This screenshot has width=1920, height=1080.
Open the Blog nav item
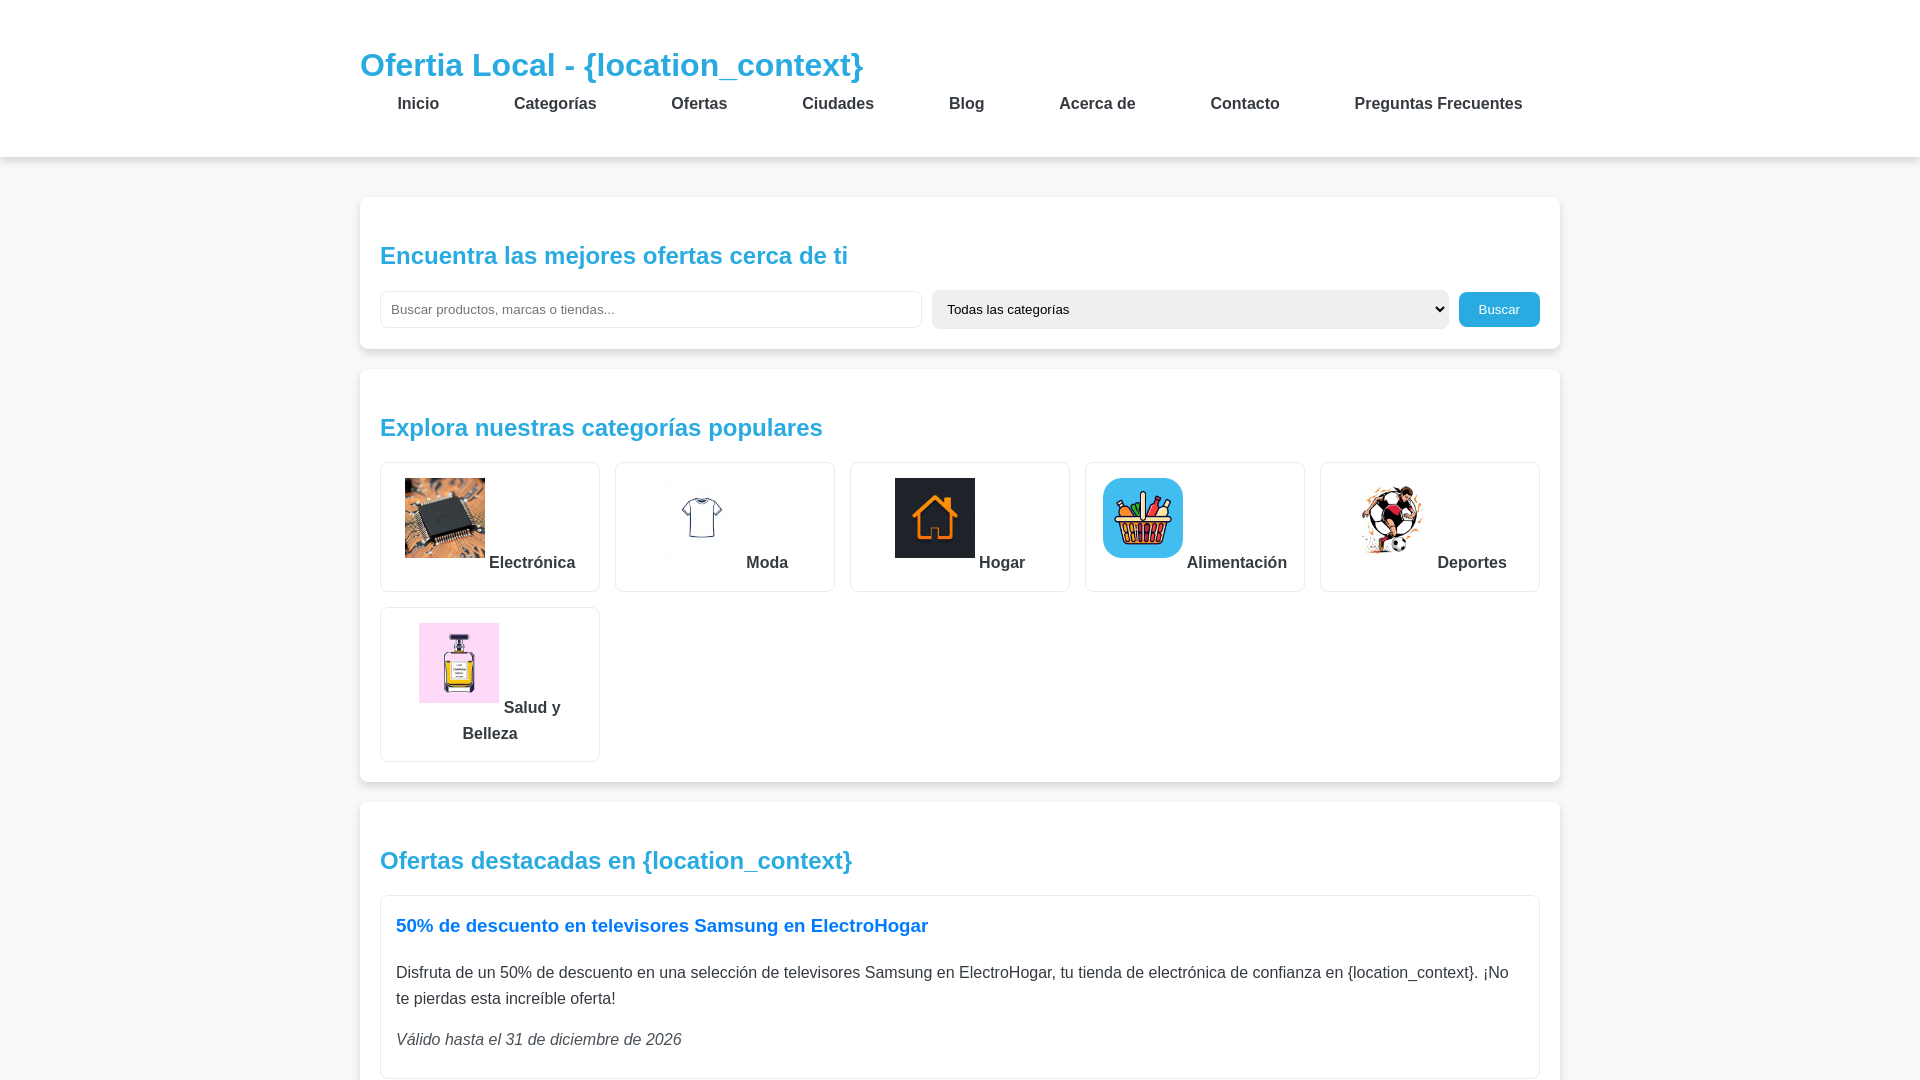pos(966,104)
